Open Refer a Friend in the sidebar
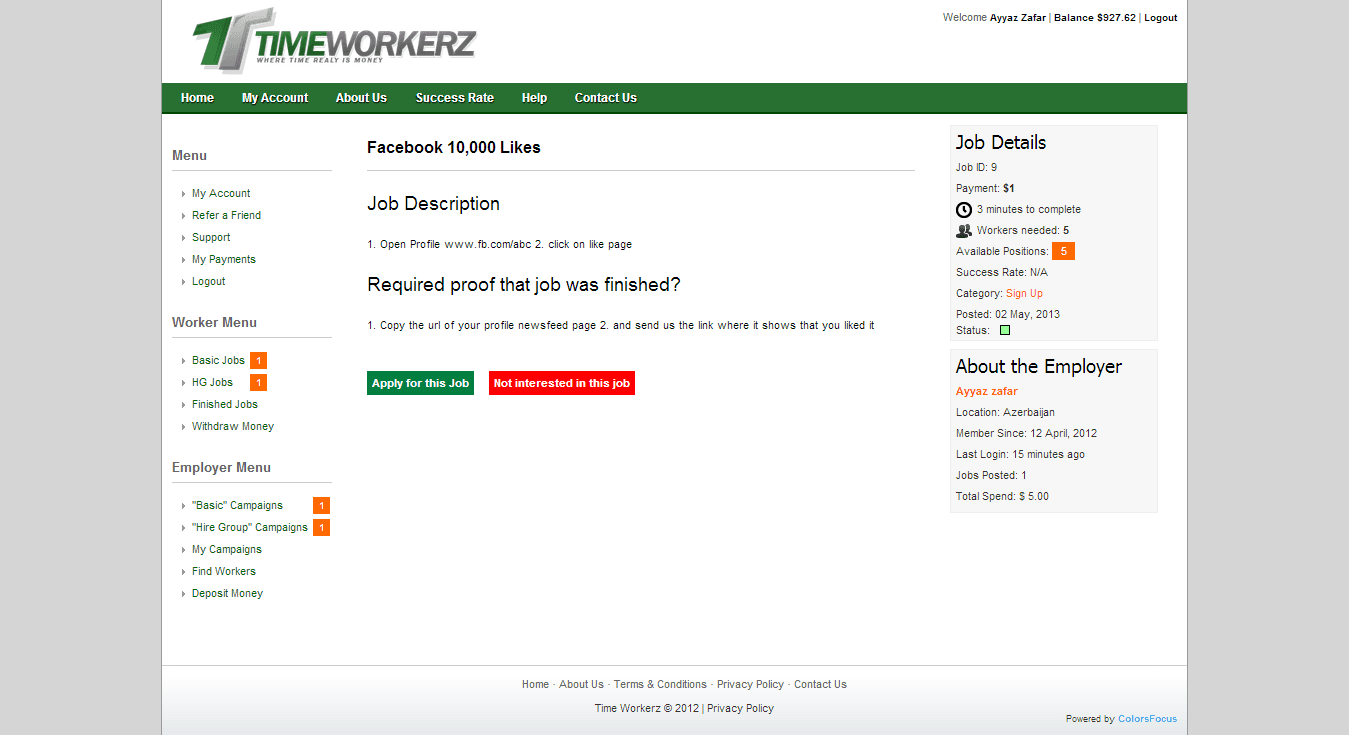Image resolution: width=1349 pixels, height=735 pixels. [226, 216]
